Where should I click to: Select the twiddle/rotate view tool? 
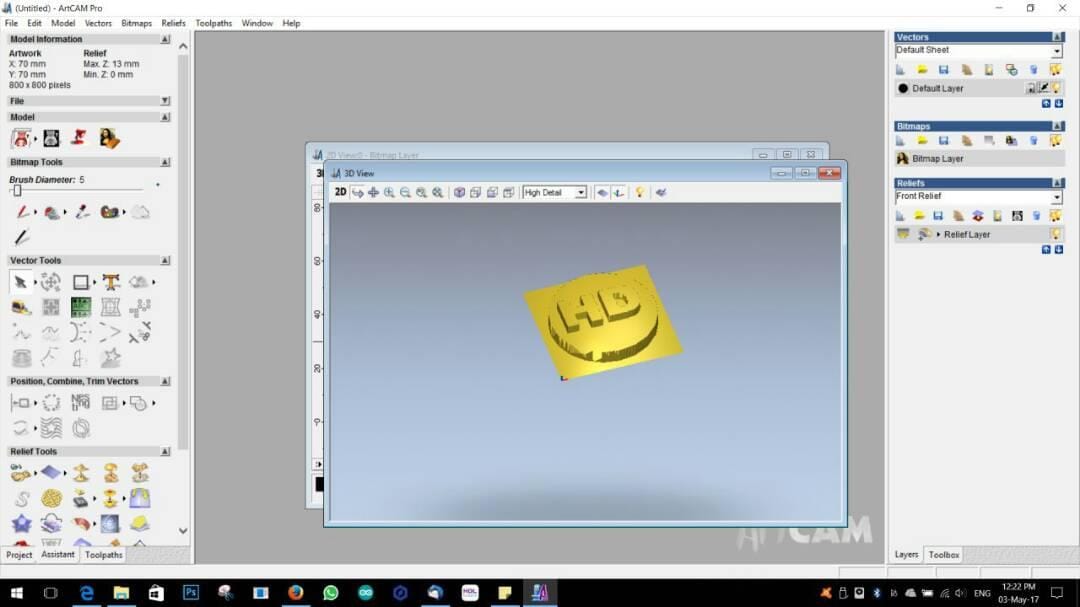point(357,193)
